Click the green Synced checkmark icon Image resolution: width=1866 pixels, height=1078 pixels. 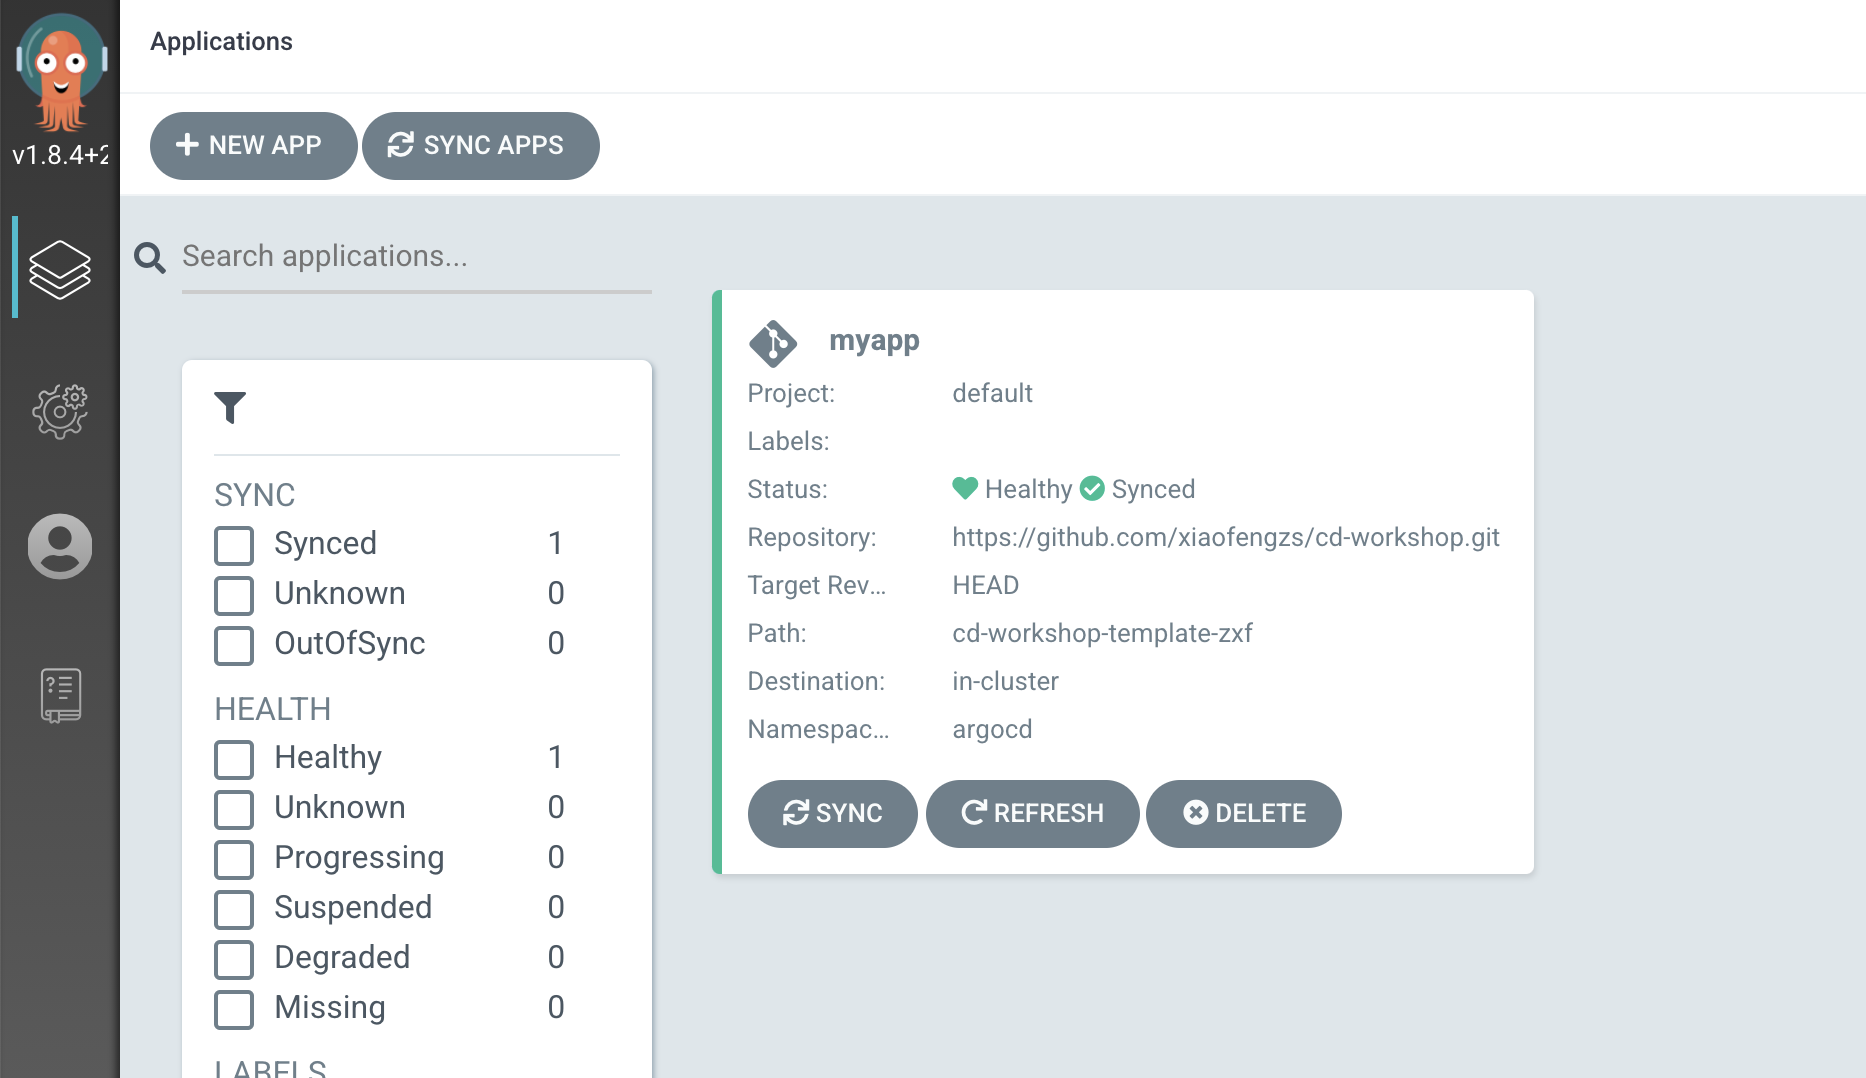click(1092, 488)
